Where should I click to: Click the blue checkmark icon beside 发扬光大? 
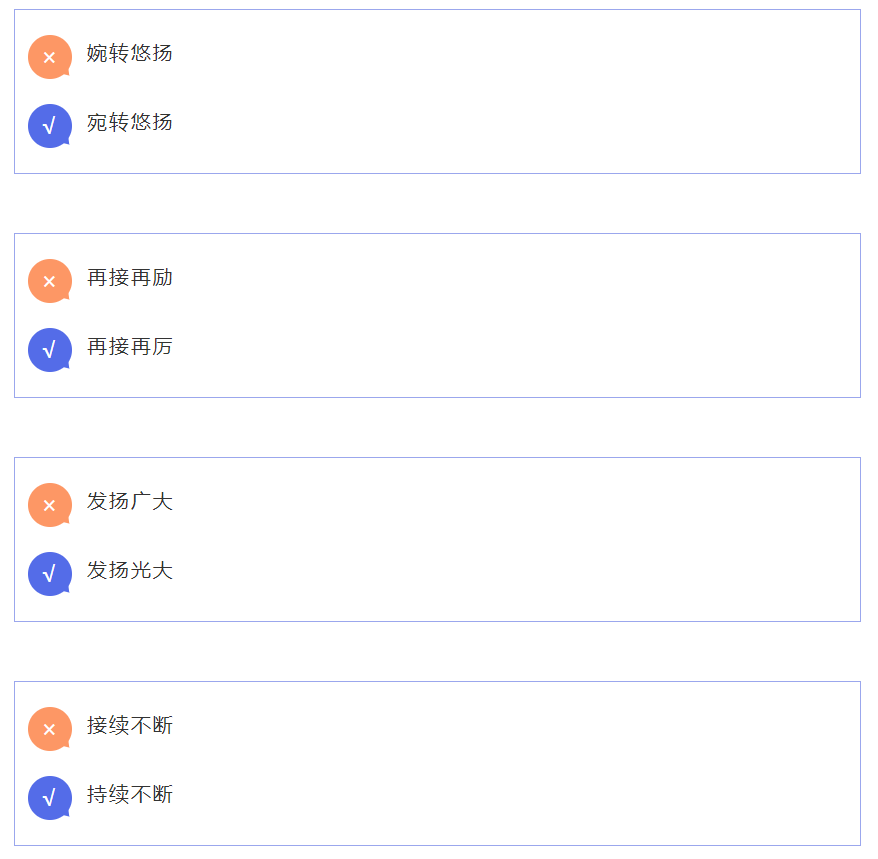pos(49,574)
